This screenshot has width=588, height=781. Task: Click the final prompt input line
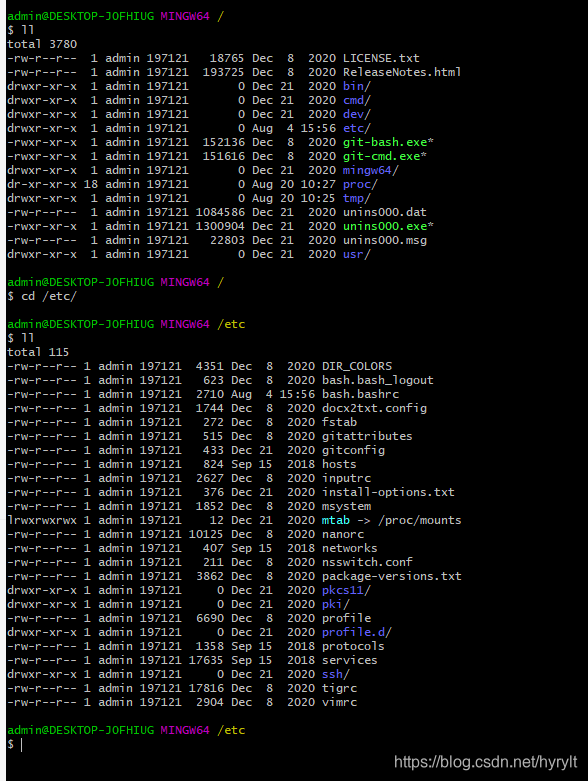(x=15, y=744)
